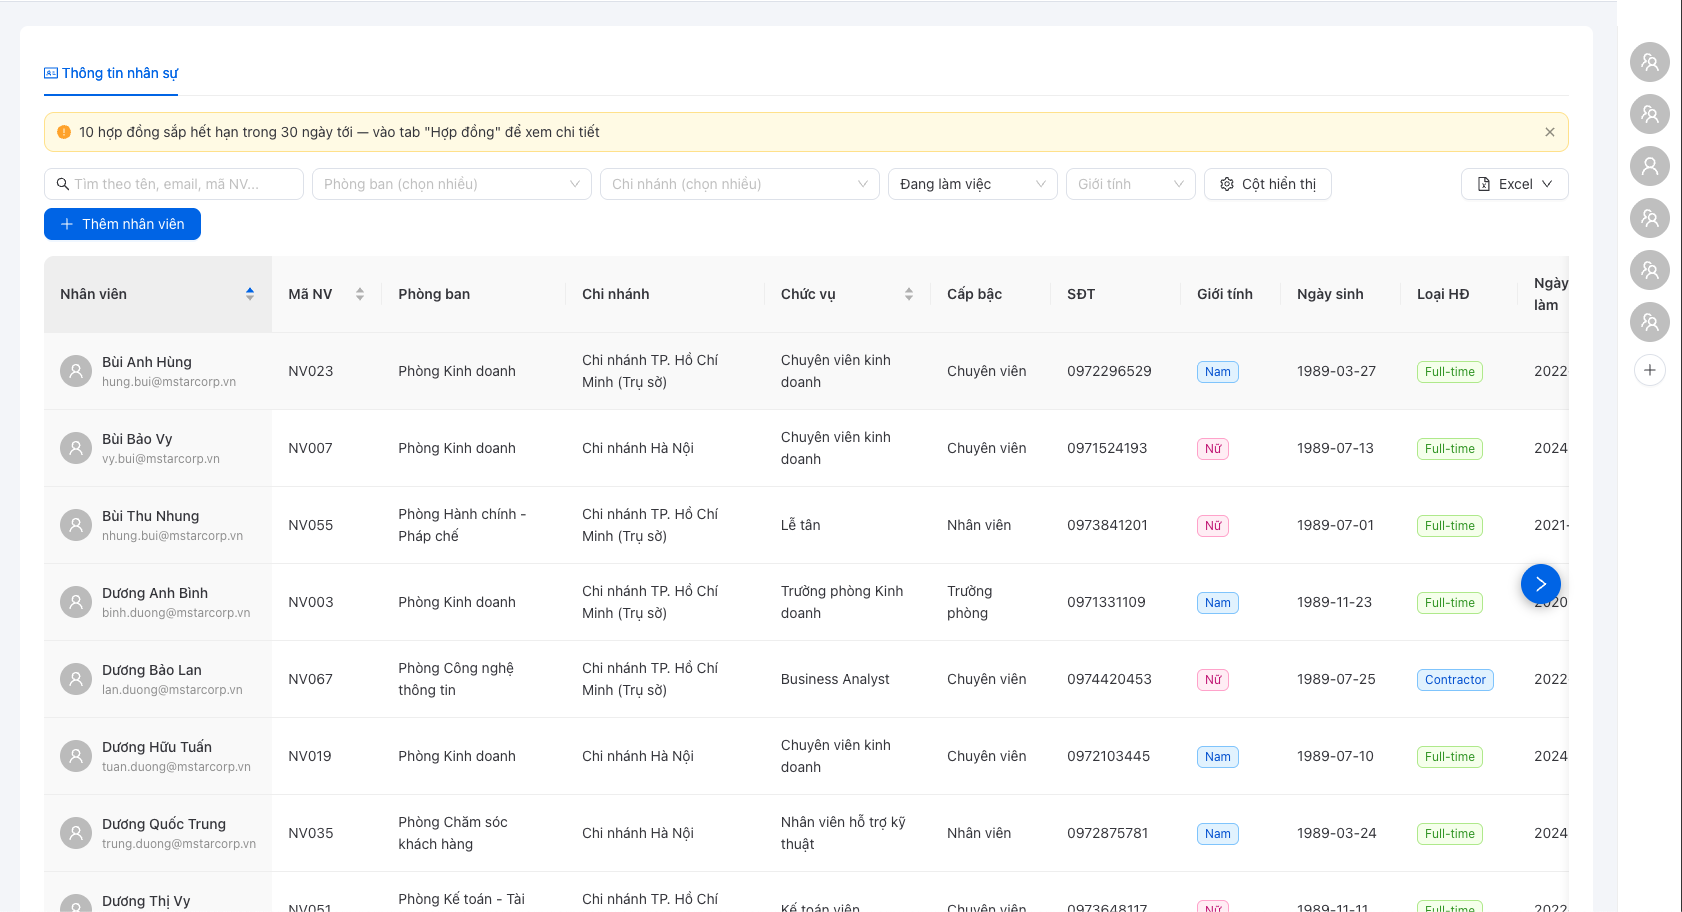Screen dimensions: 1682x912
Task: Focus the search by name, email field
Action: (x=174, y=184)
